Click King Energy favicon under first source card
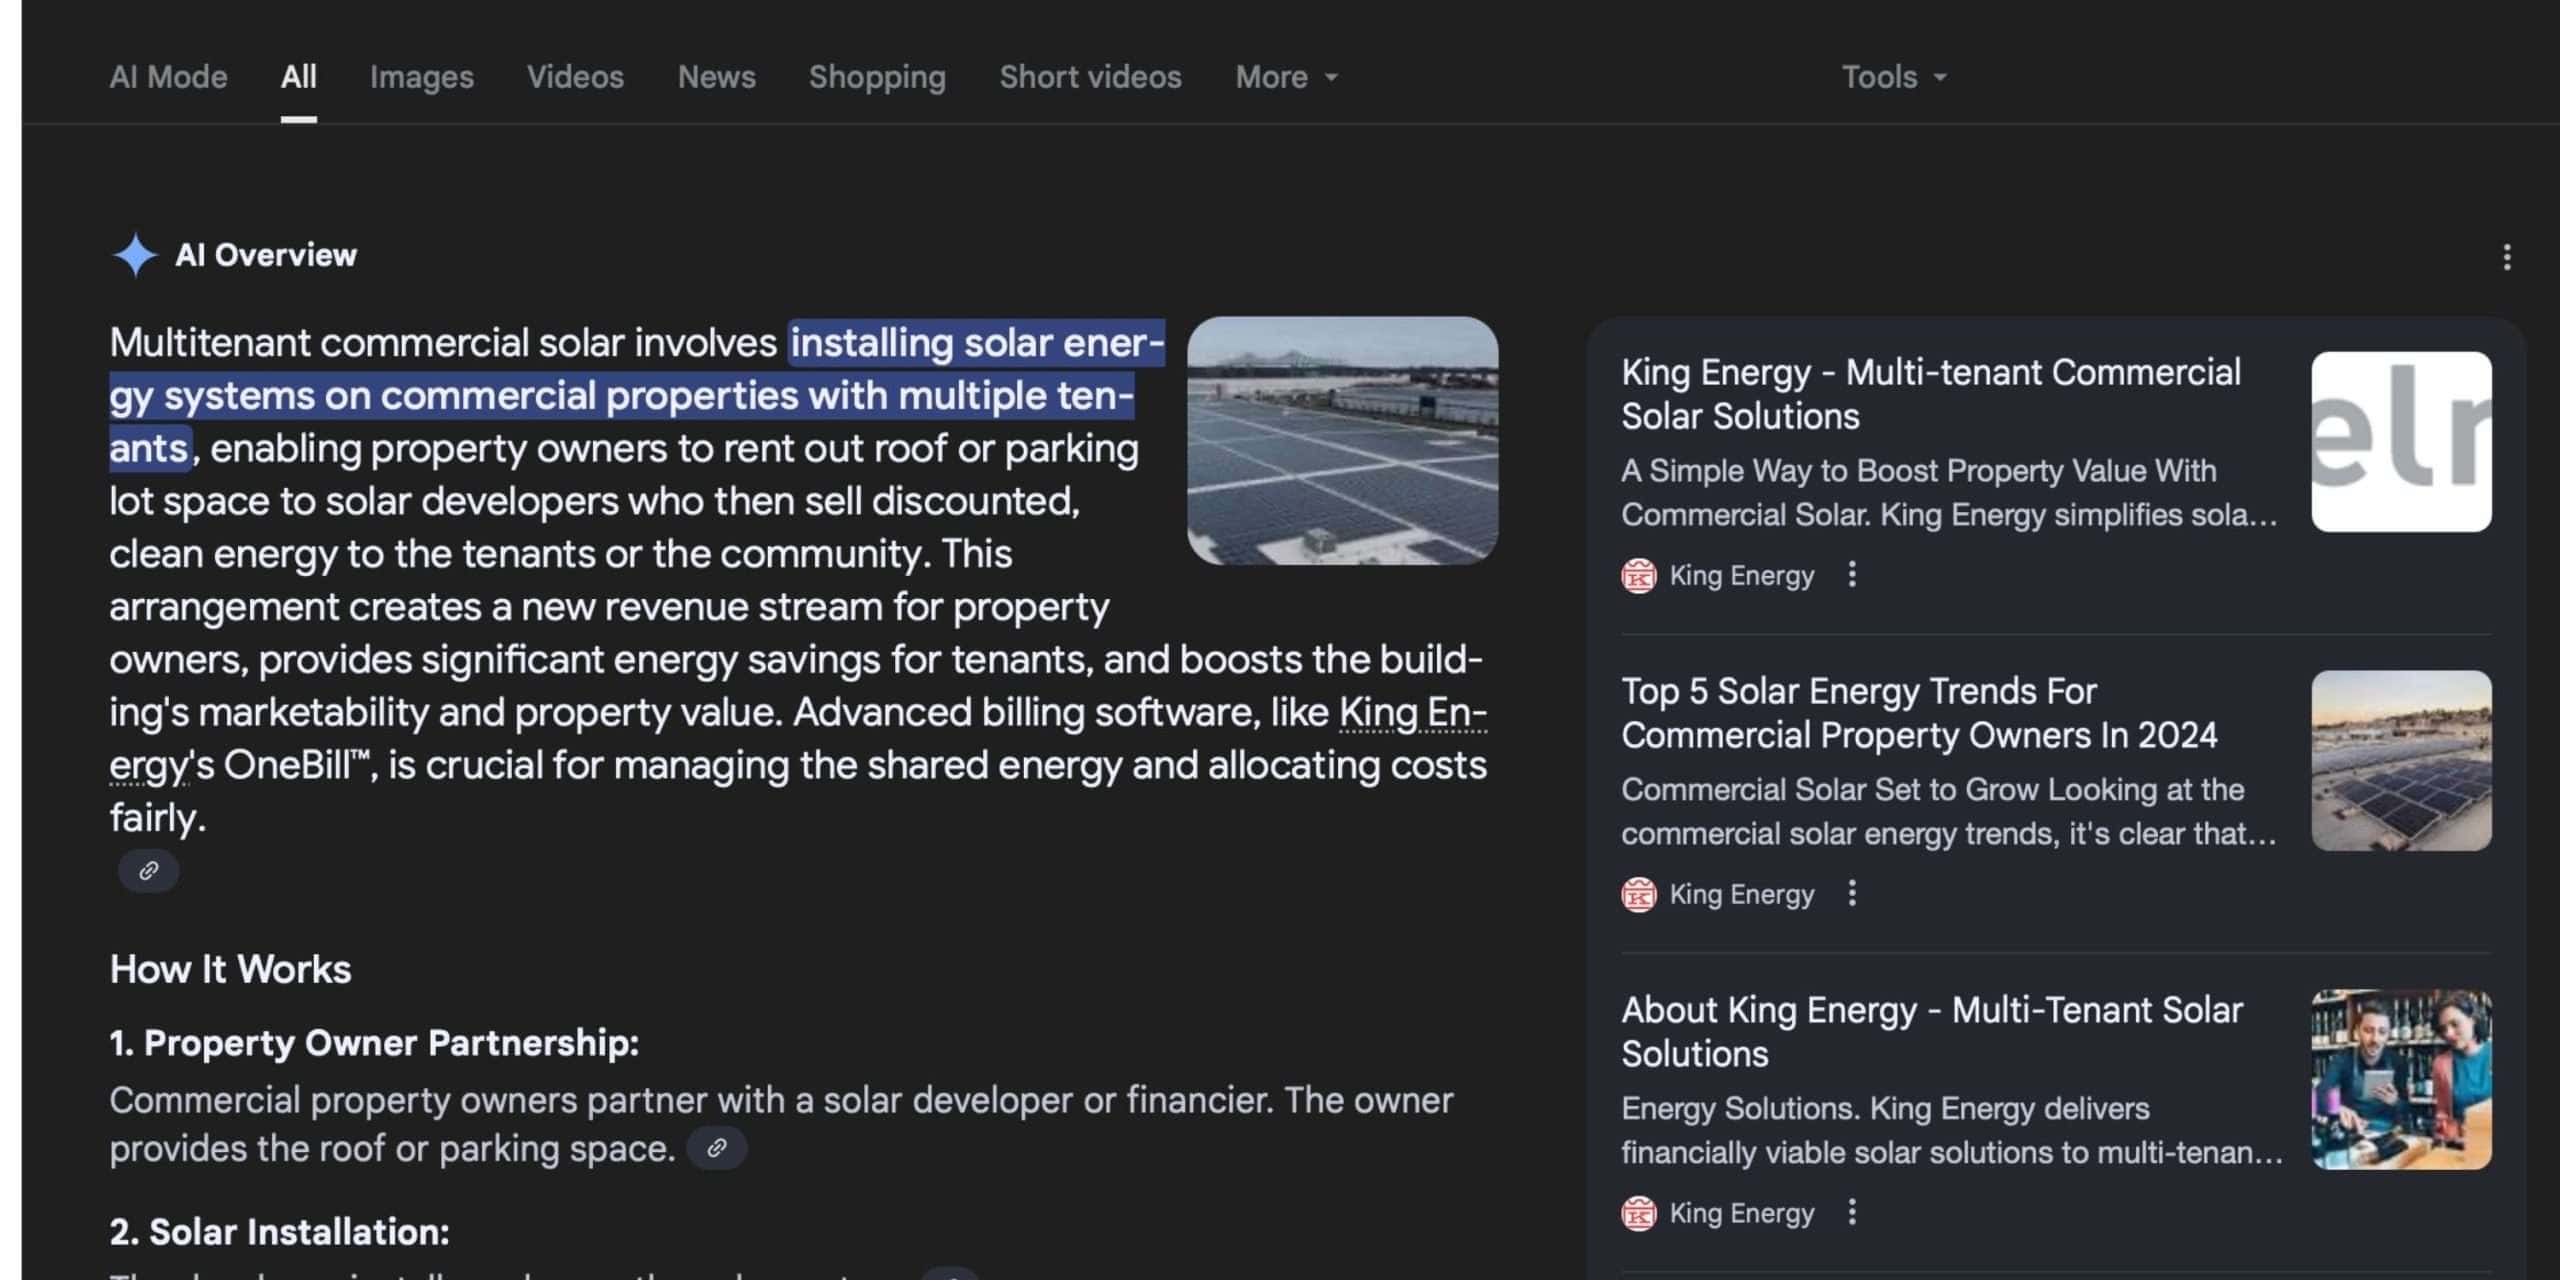2560x1280 pixels. point(1638,576)
